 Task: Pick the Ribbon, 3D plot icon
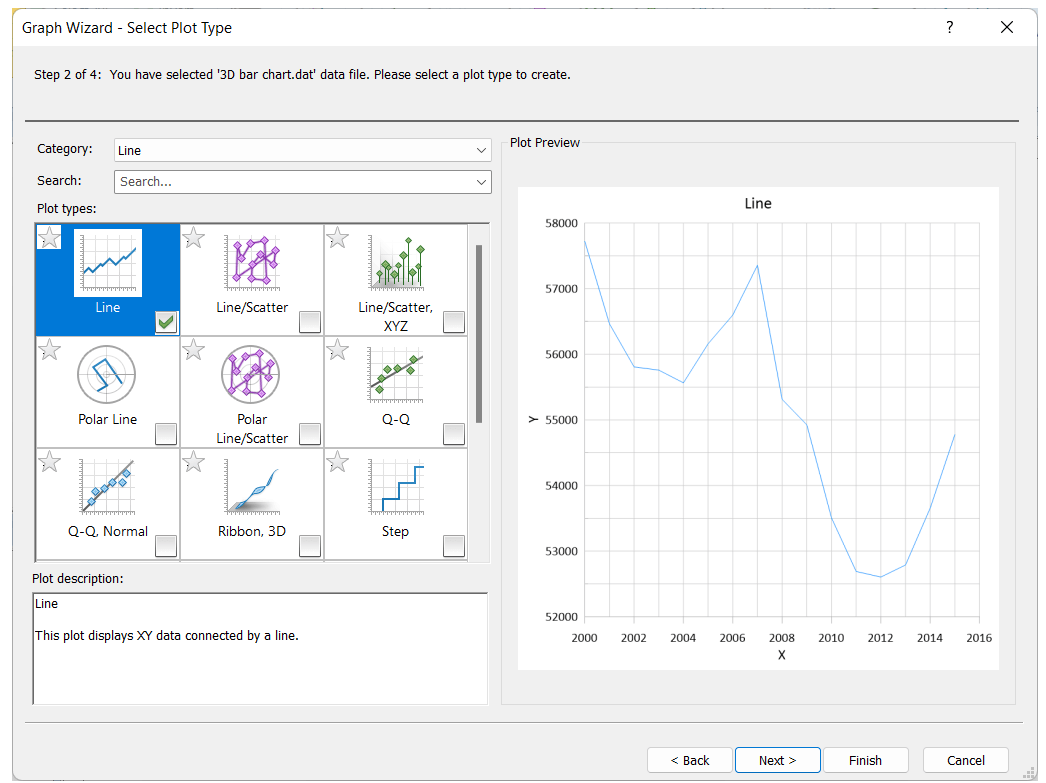click(x=251, y=487)
